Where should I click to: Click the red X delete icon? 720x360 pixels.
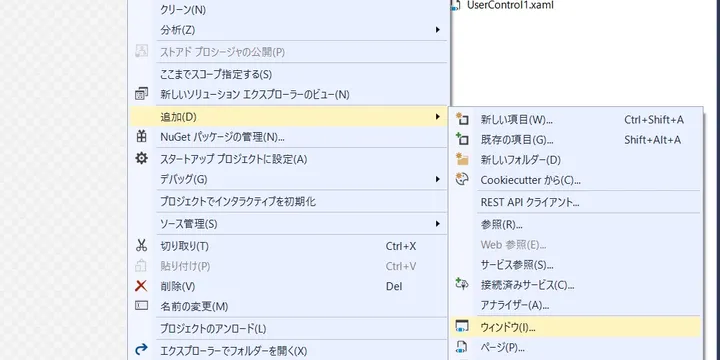point(141,286)
